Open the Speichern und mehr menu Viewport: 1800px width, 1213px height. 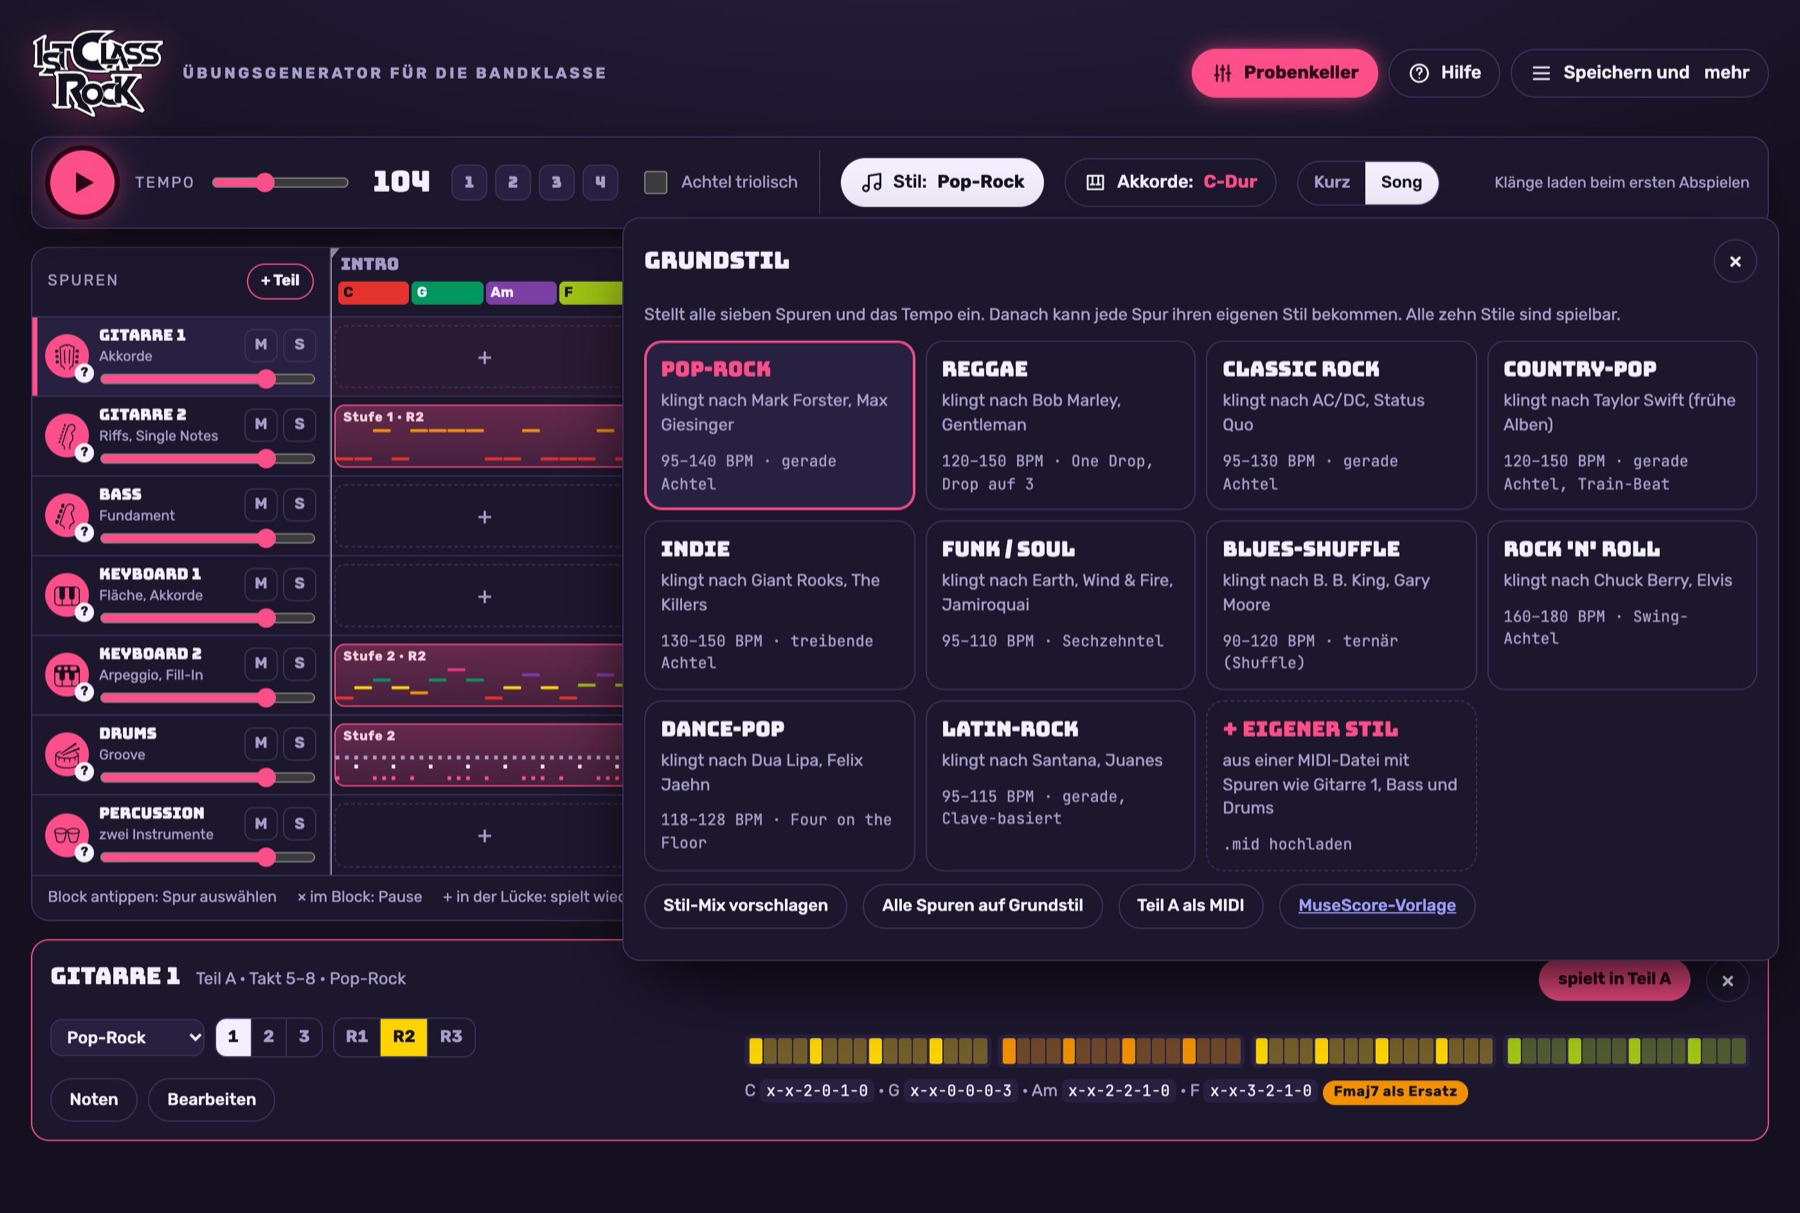click(x=1639, y=73)
